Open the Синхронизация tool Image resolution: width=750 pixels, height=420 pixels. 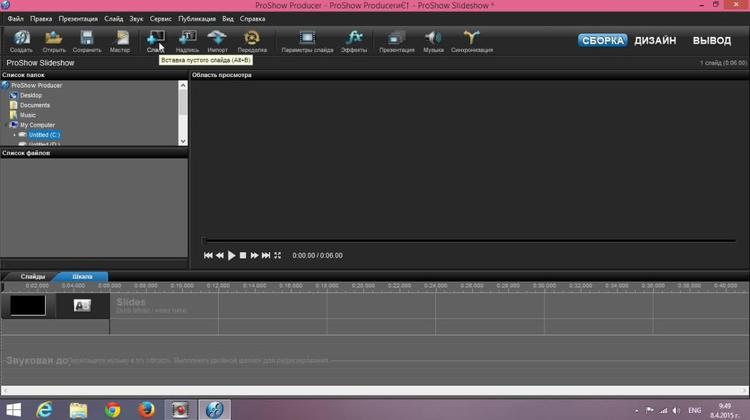pyautogui.click(x=472, y=41)
